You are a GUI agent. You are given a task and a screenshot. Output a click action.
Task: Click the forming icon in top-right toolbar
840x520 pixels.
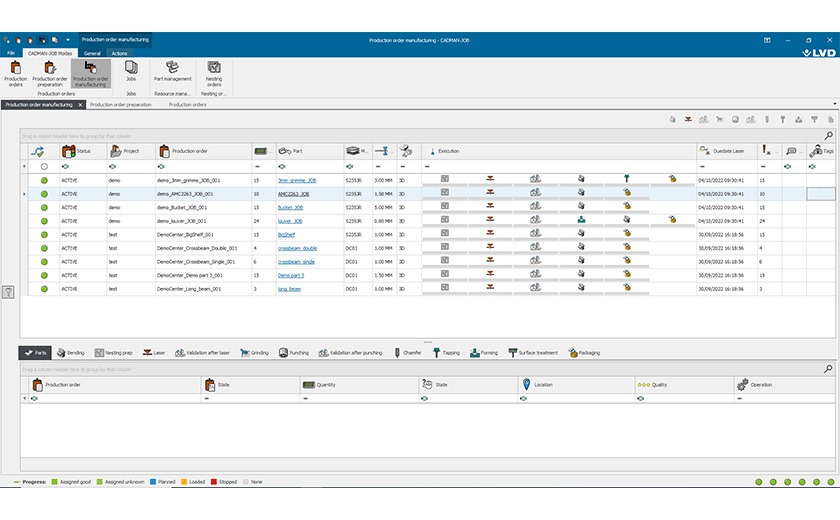pyautogui.click(x=799, y=119)
